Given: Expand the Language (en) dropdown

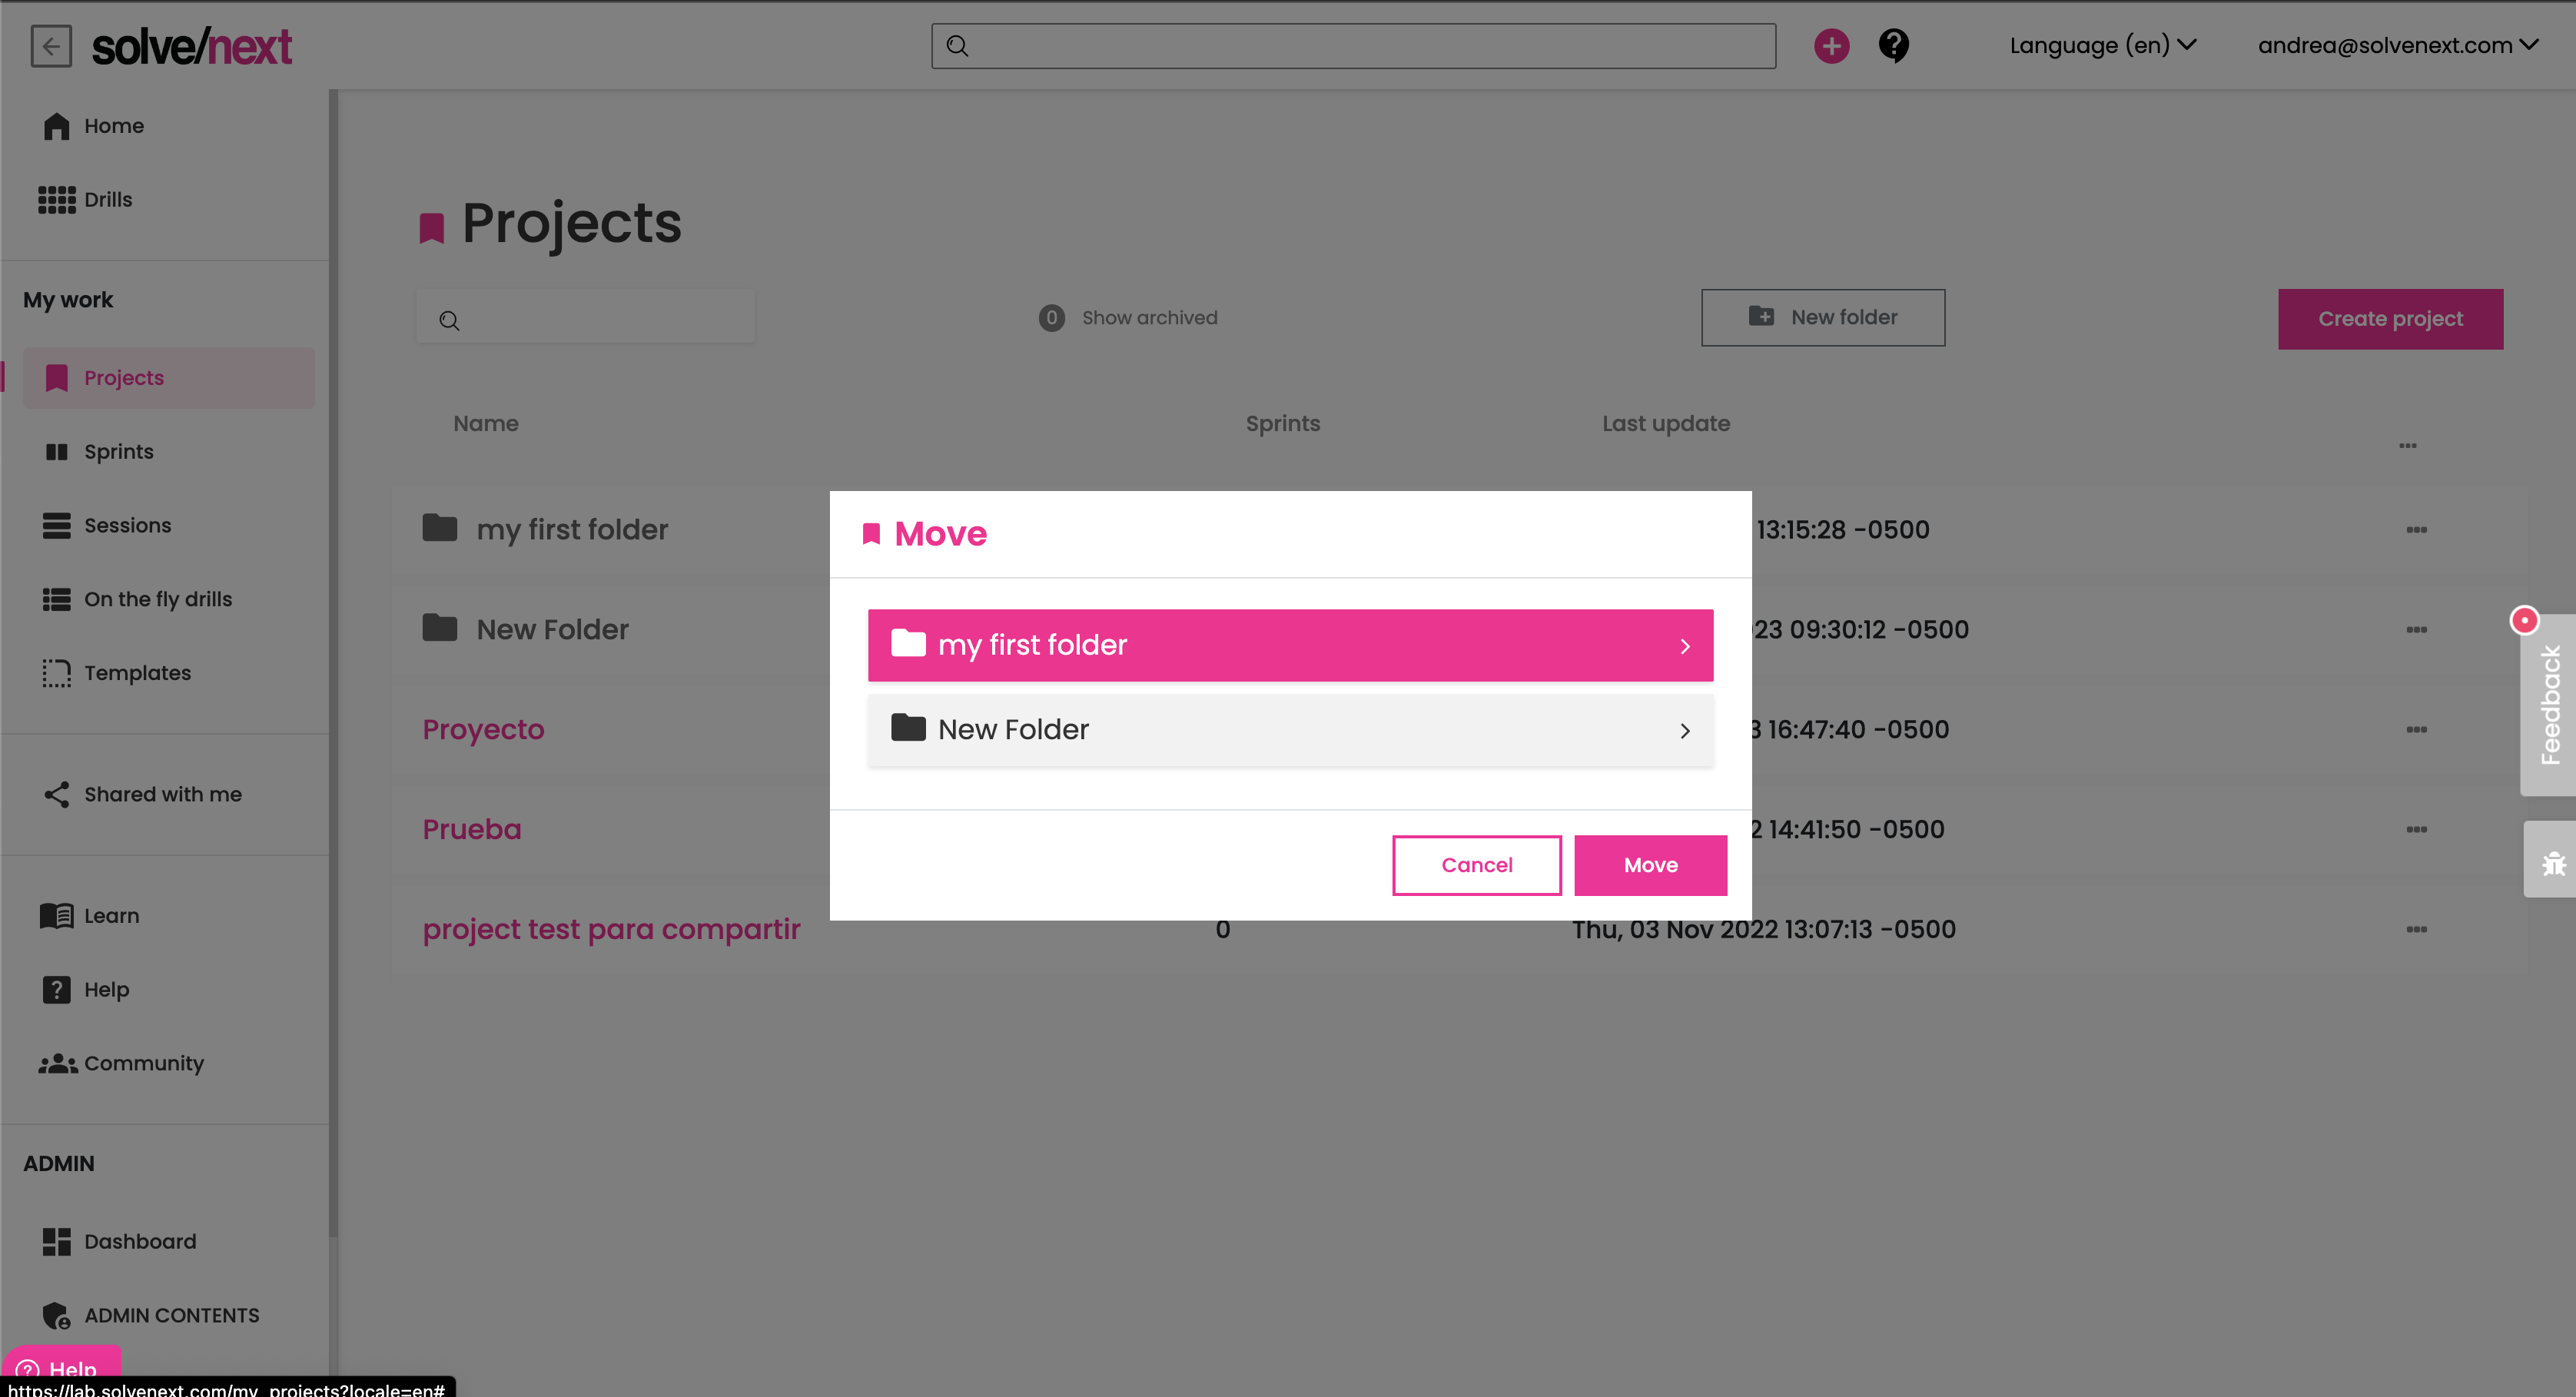Looking at the screenshot, I should [2102, 46].
